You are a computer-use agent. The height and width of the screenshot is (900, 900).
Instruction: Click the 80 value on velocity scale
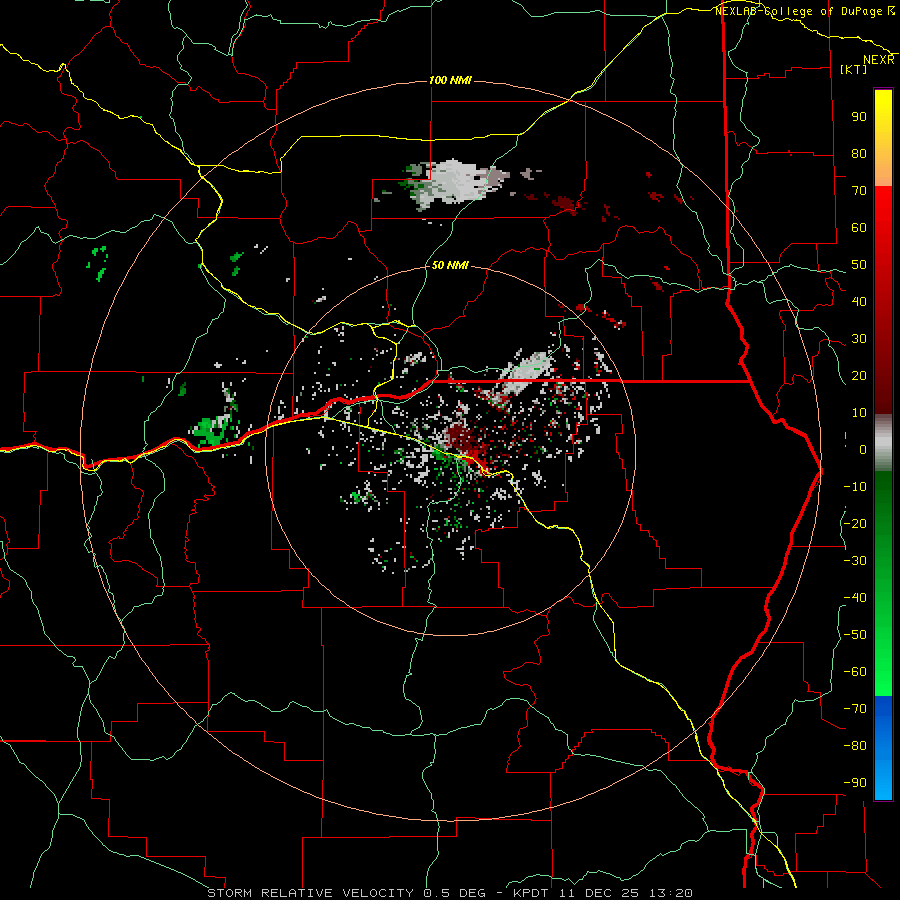tap(859, 154)
